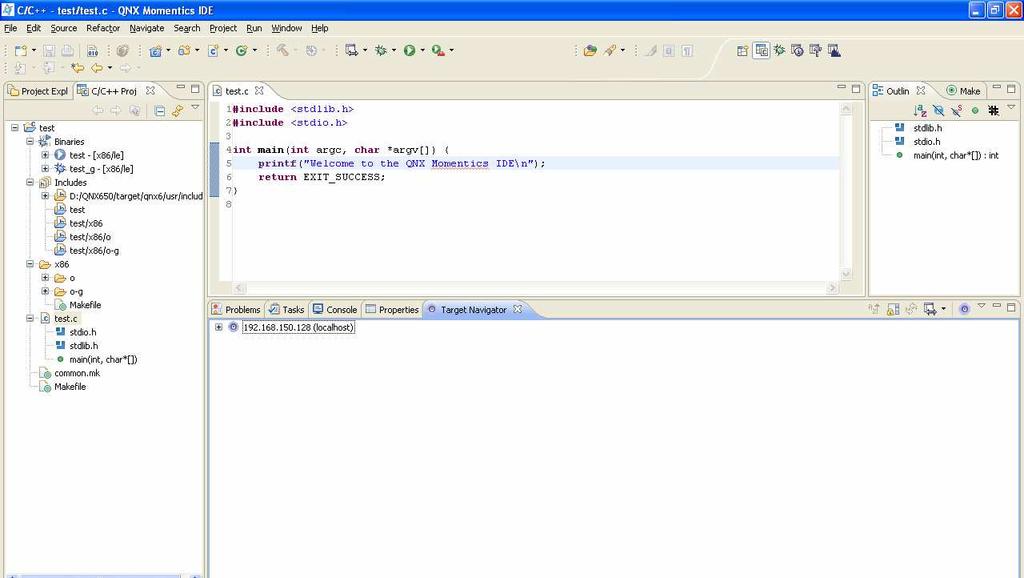This screenshot has width=1024, height=578.
Task: Switch to the C/C++ perspective icon
Action: click(x=761, y=50)
